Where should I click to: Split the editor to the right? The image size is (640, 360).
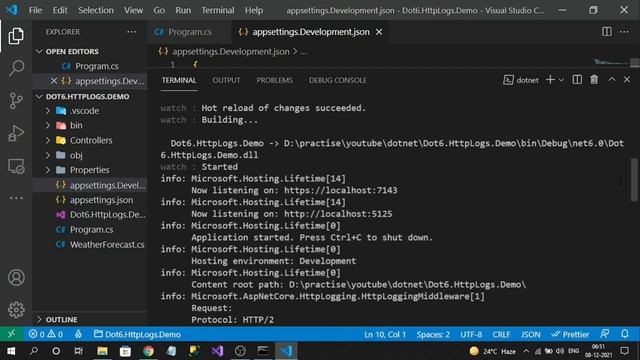[x=607, y=32]
